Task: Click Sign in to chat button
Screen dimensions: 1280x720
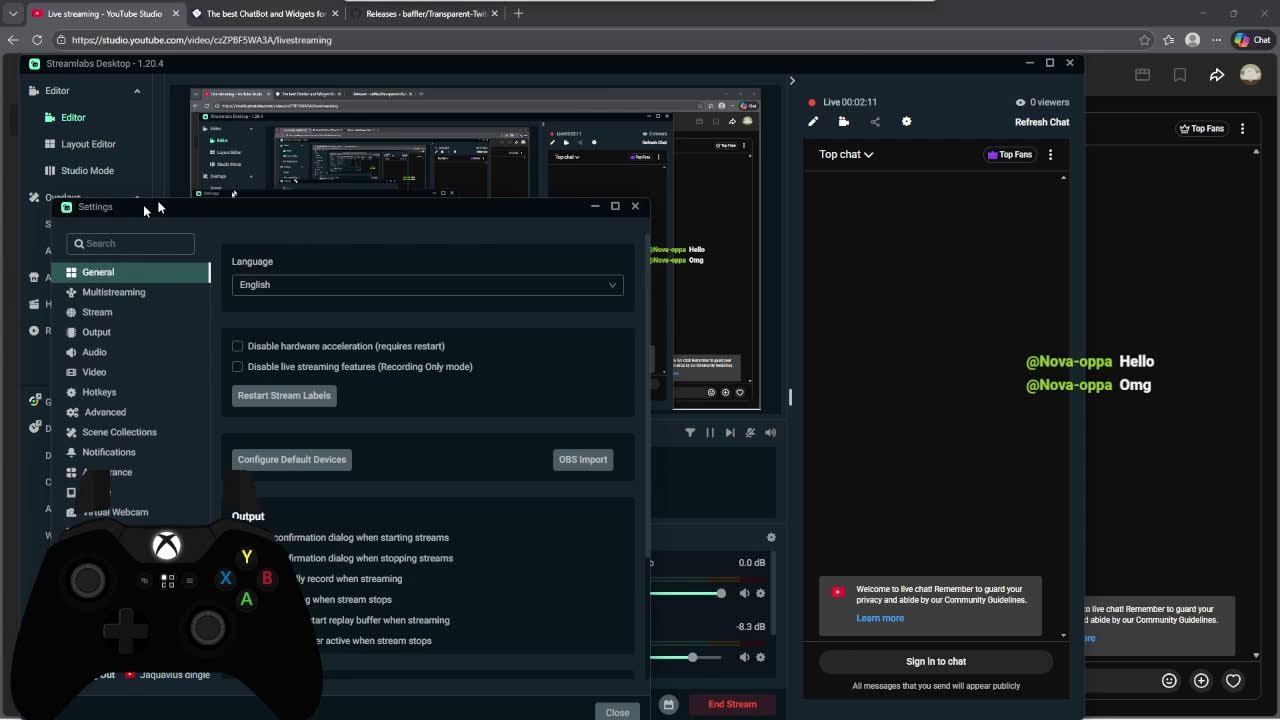Action: [x=936, y=662]
